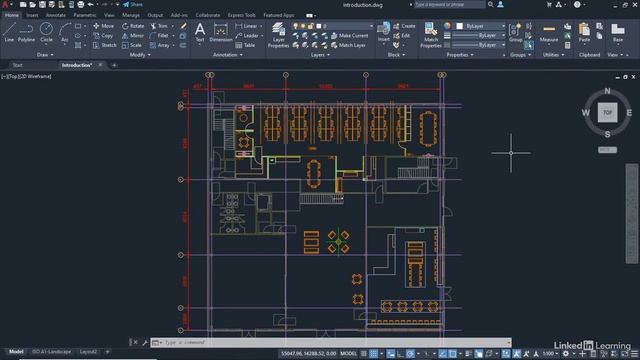Click the Measure utility
This screenshot has height=360, width=640.
pos(549,33)
